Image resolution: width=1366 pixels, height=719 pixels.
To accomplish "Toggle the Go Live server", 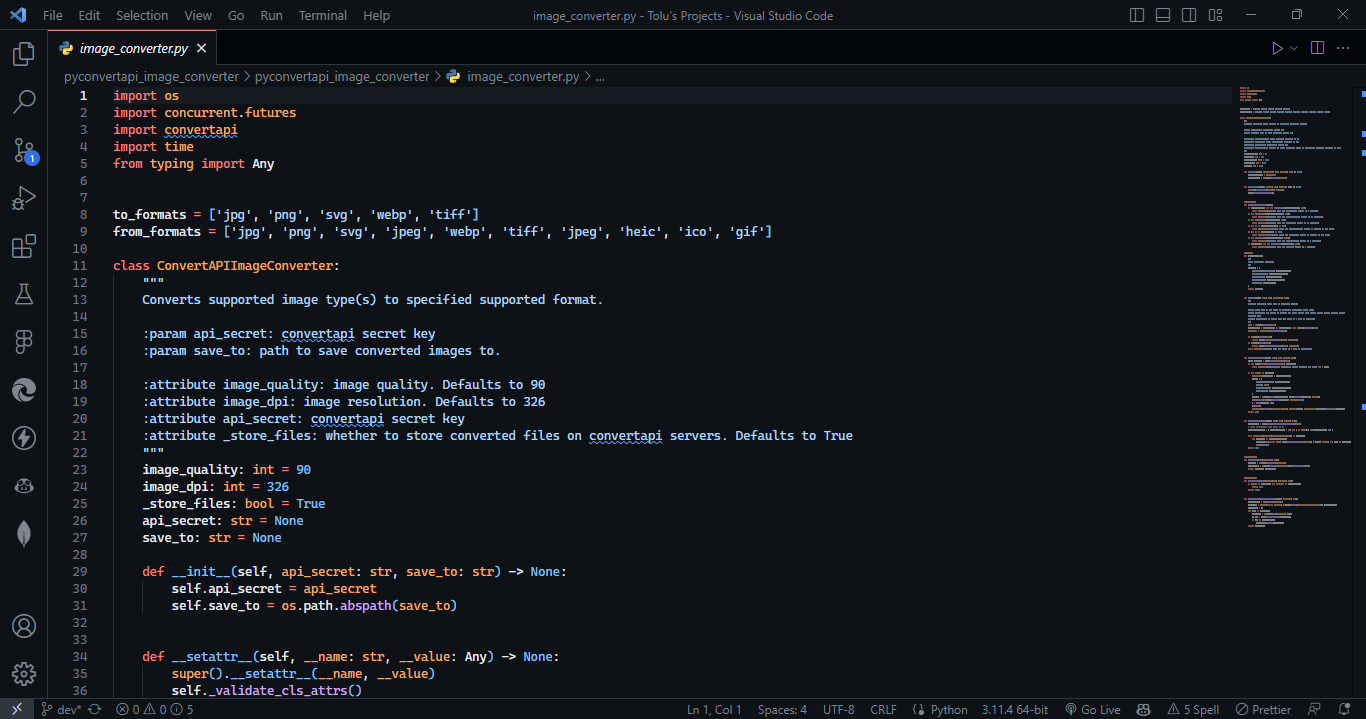I will 1093,709.
